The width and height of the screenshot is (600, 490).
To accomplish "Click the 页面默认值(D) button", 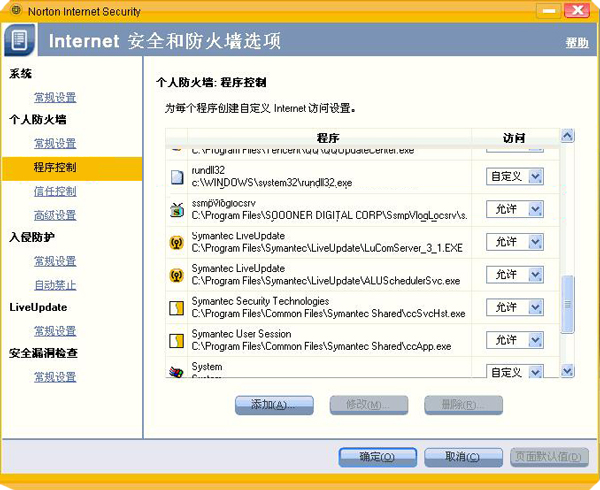I will tap(549, 457).
